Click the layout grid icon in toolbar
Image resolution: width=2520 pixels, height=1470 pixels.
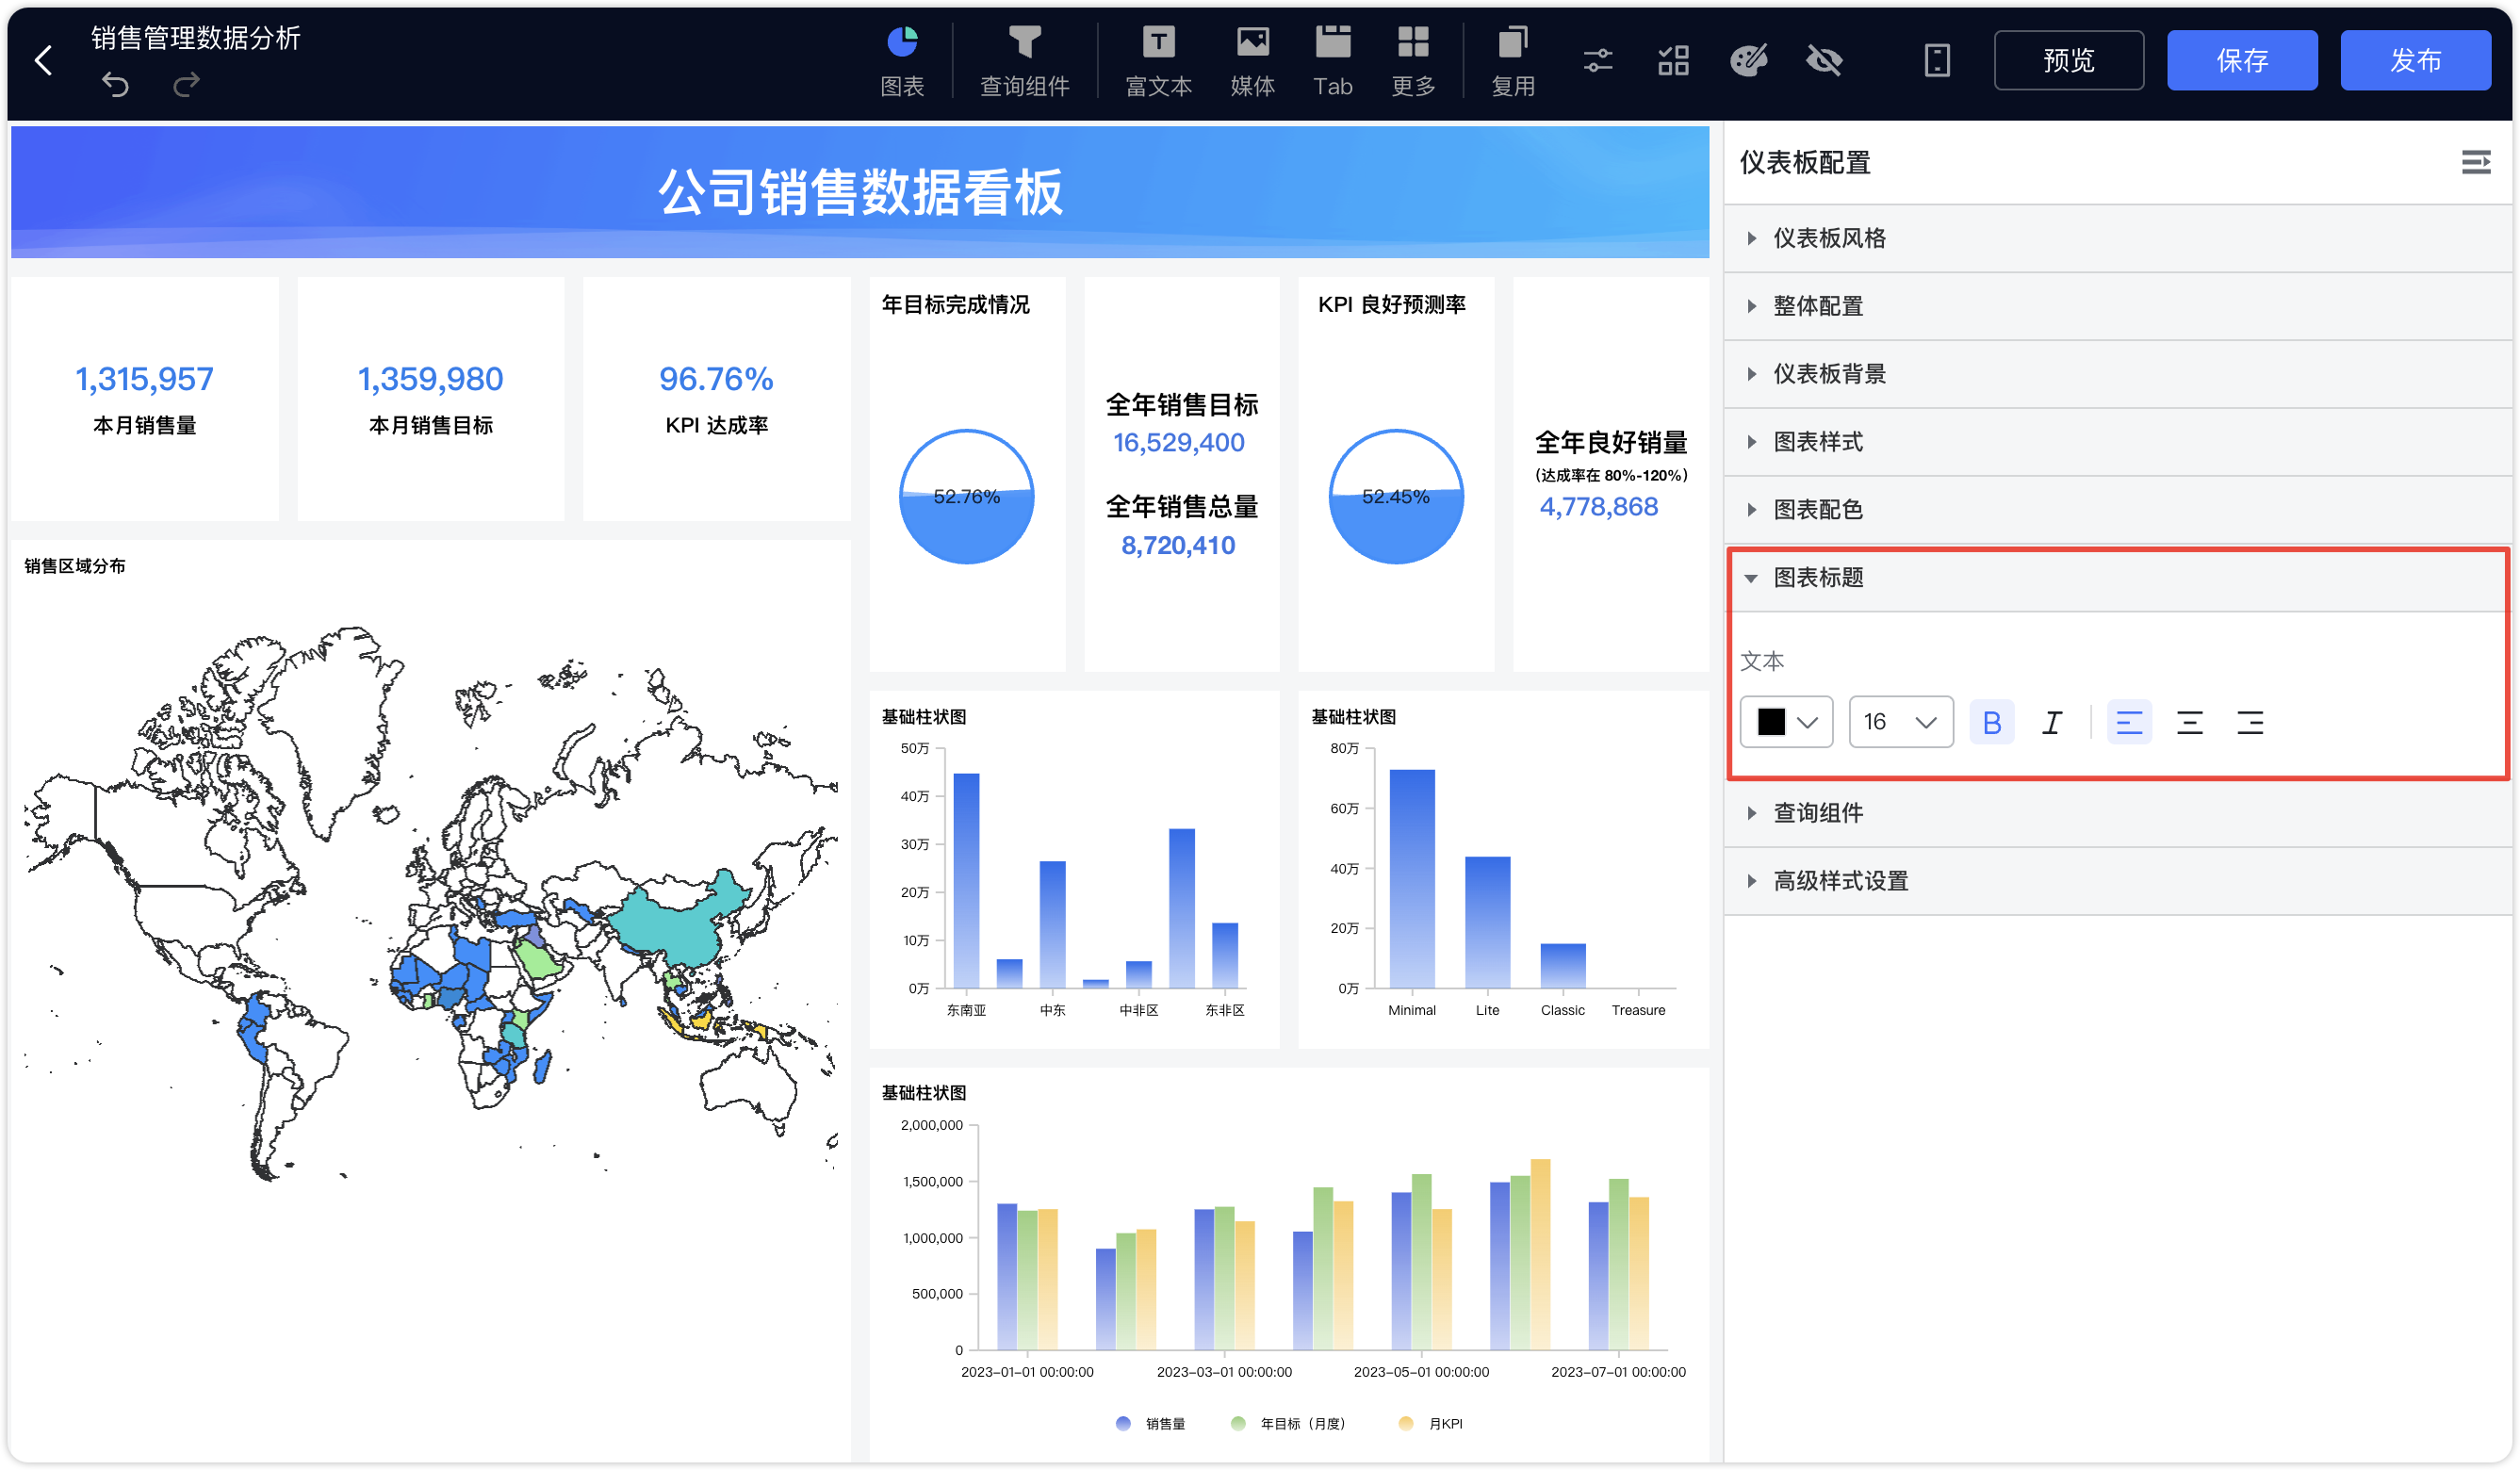click(1673, 60)
